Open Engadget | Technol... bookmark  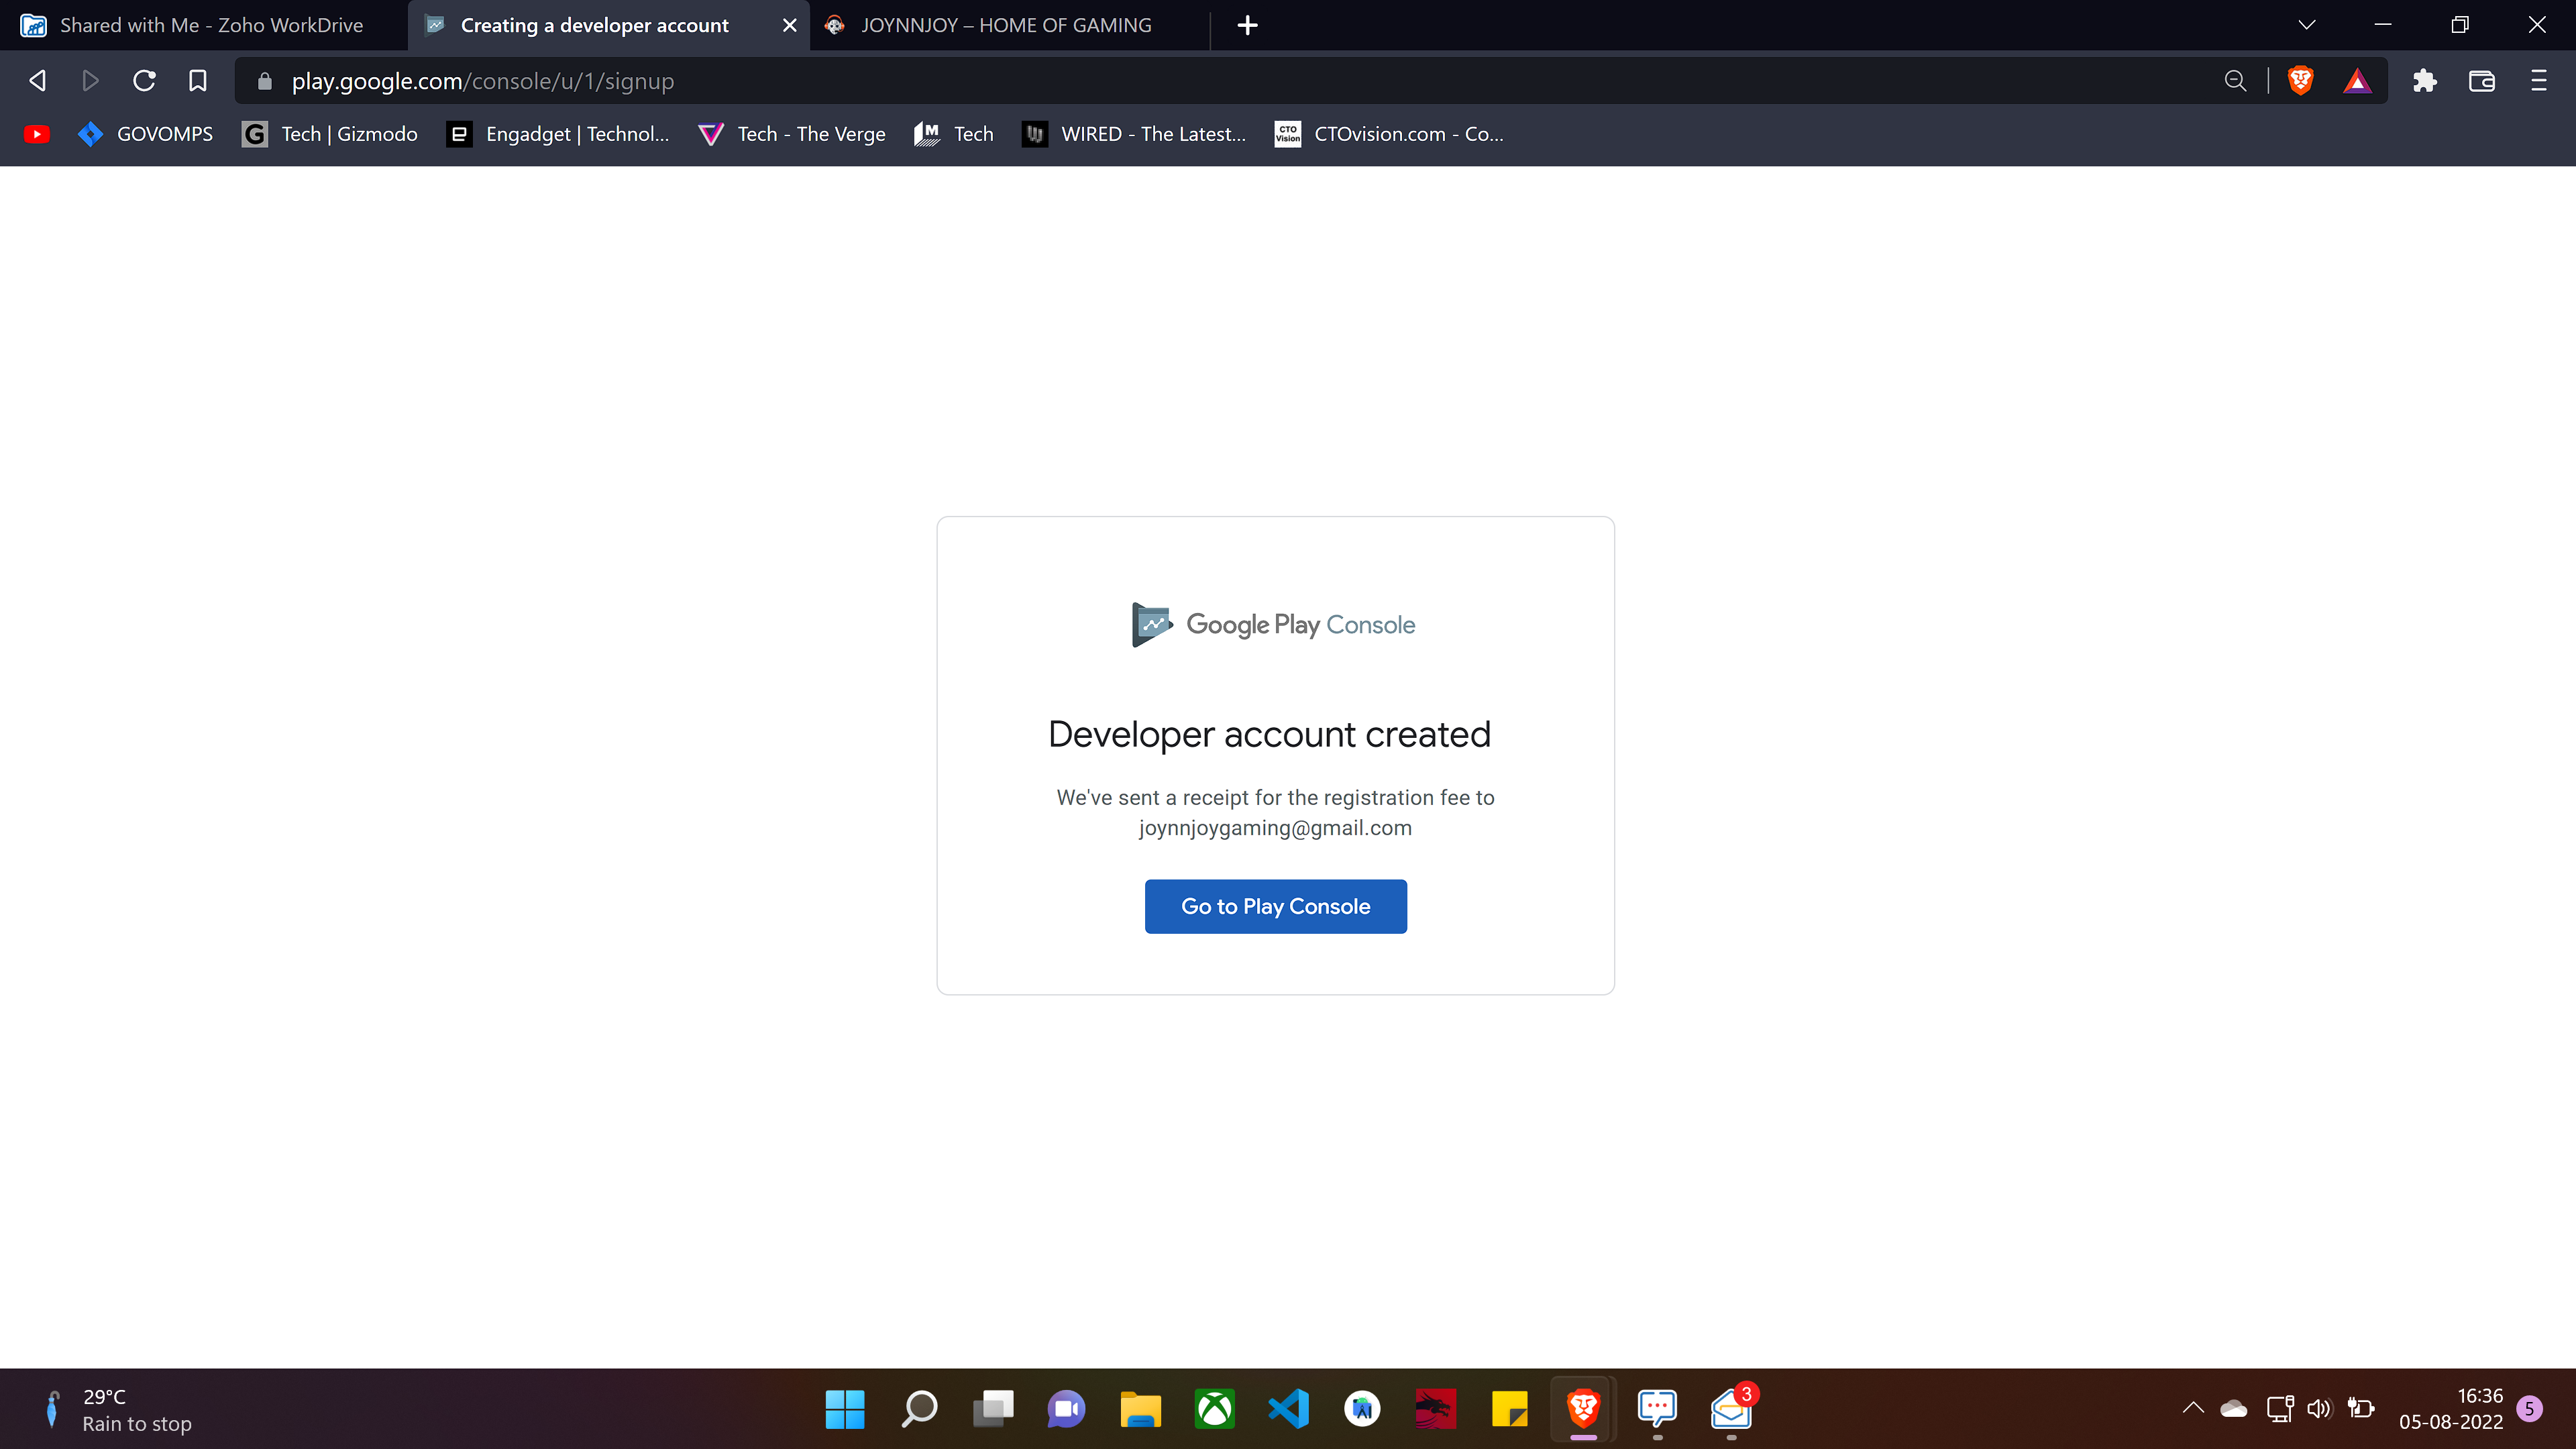tap(558, 134)
